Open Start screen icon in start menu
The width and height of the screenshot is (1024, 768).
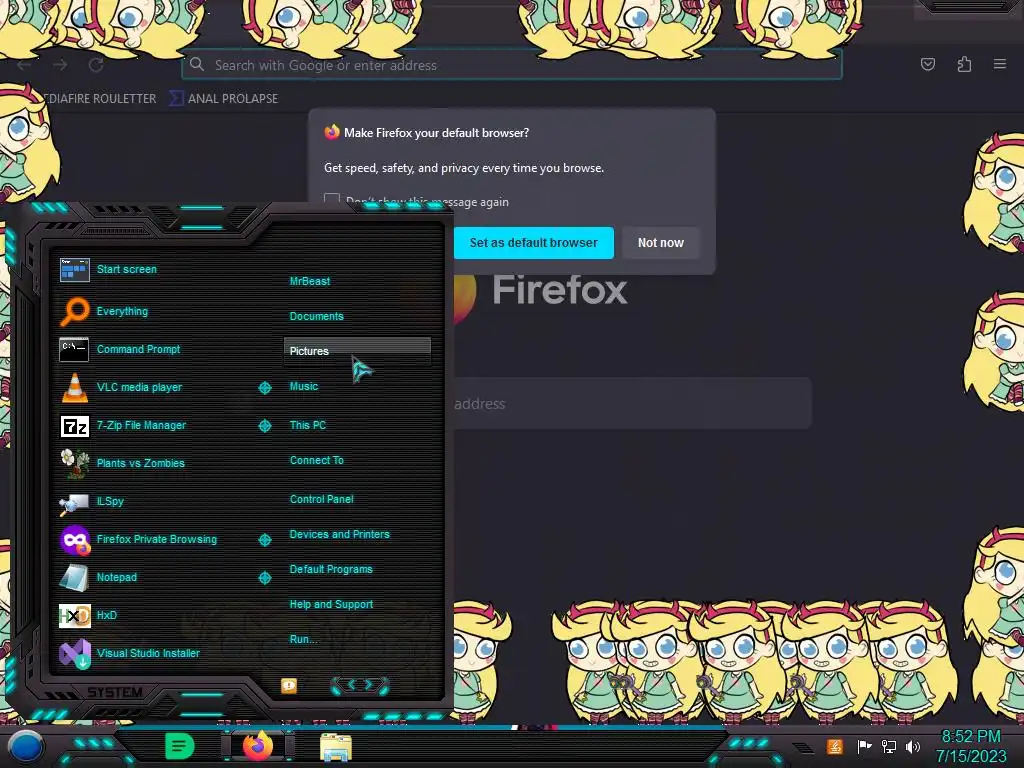74,270
